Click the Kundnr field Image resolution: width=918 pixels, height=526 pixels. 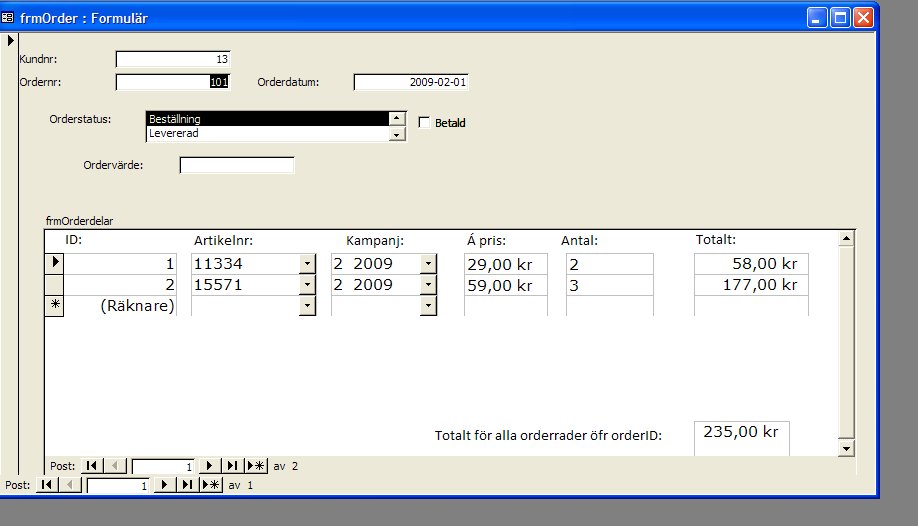tap(173, 59)
